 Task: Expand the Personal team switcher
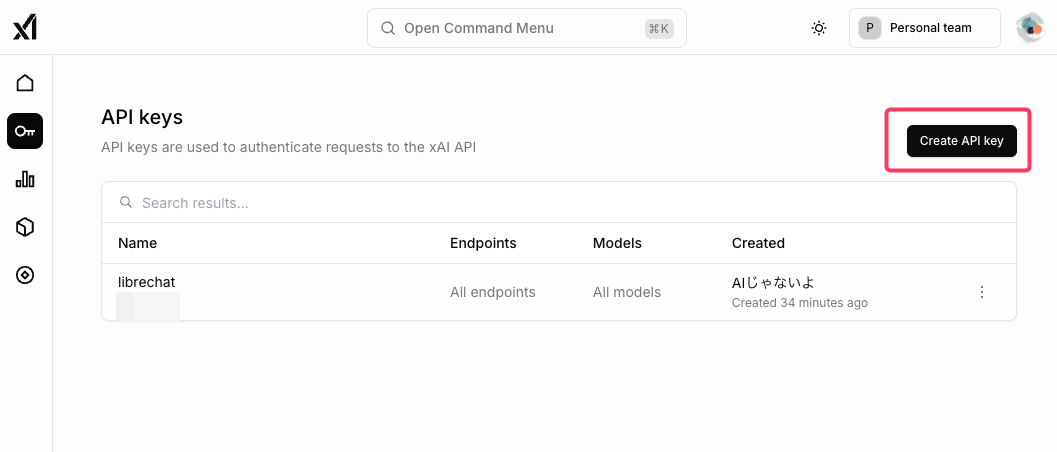(924, 28)
